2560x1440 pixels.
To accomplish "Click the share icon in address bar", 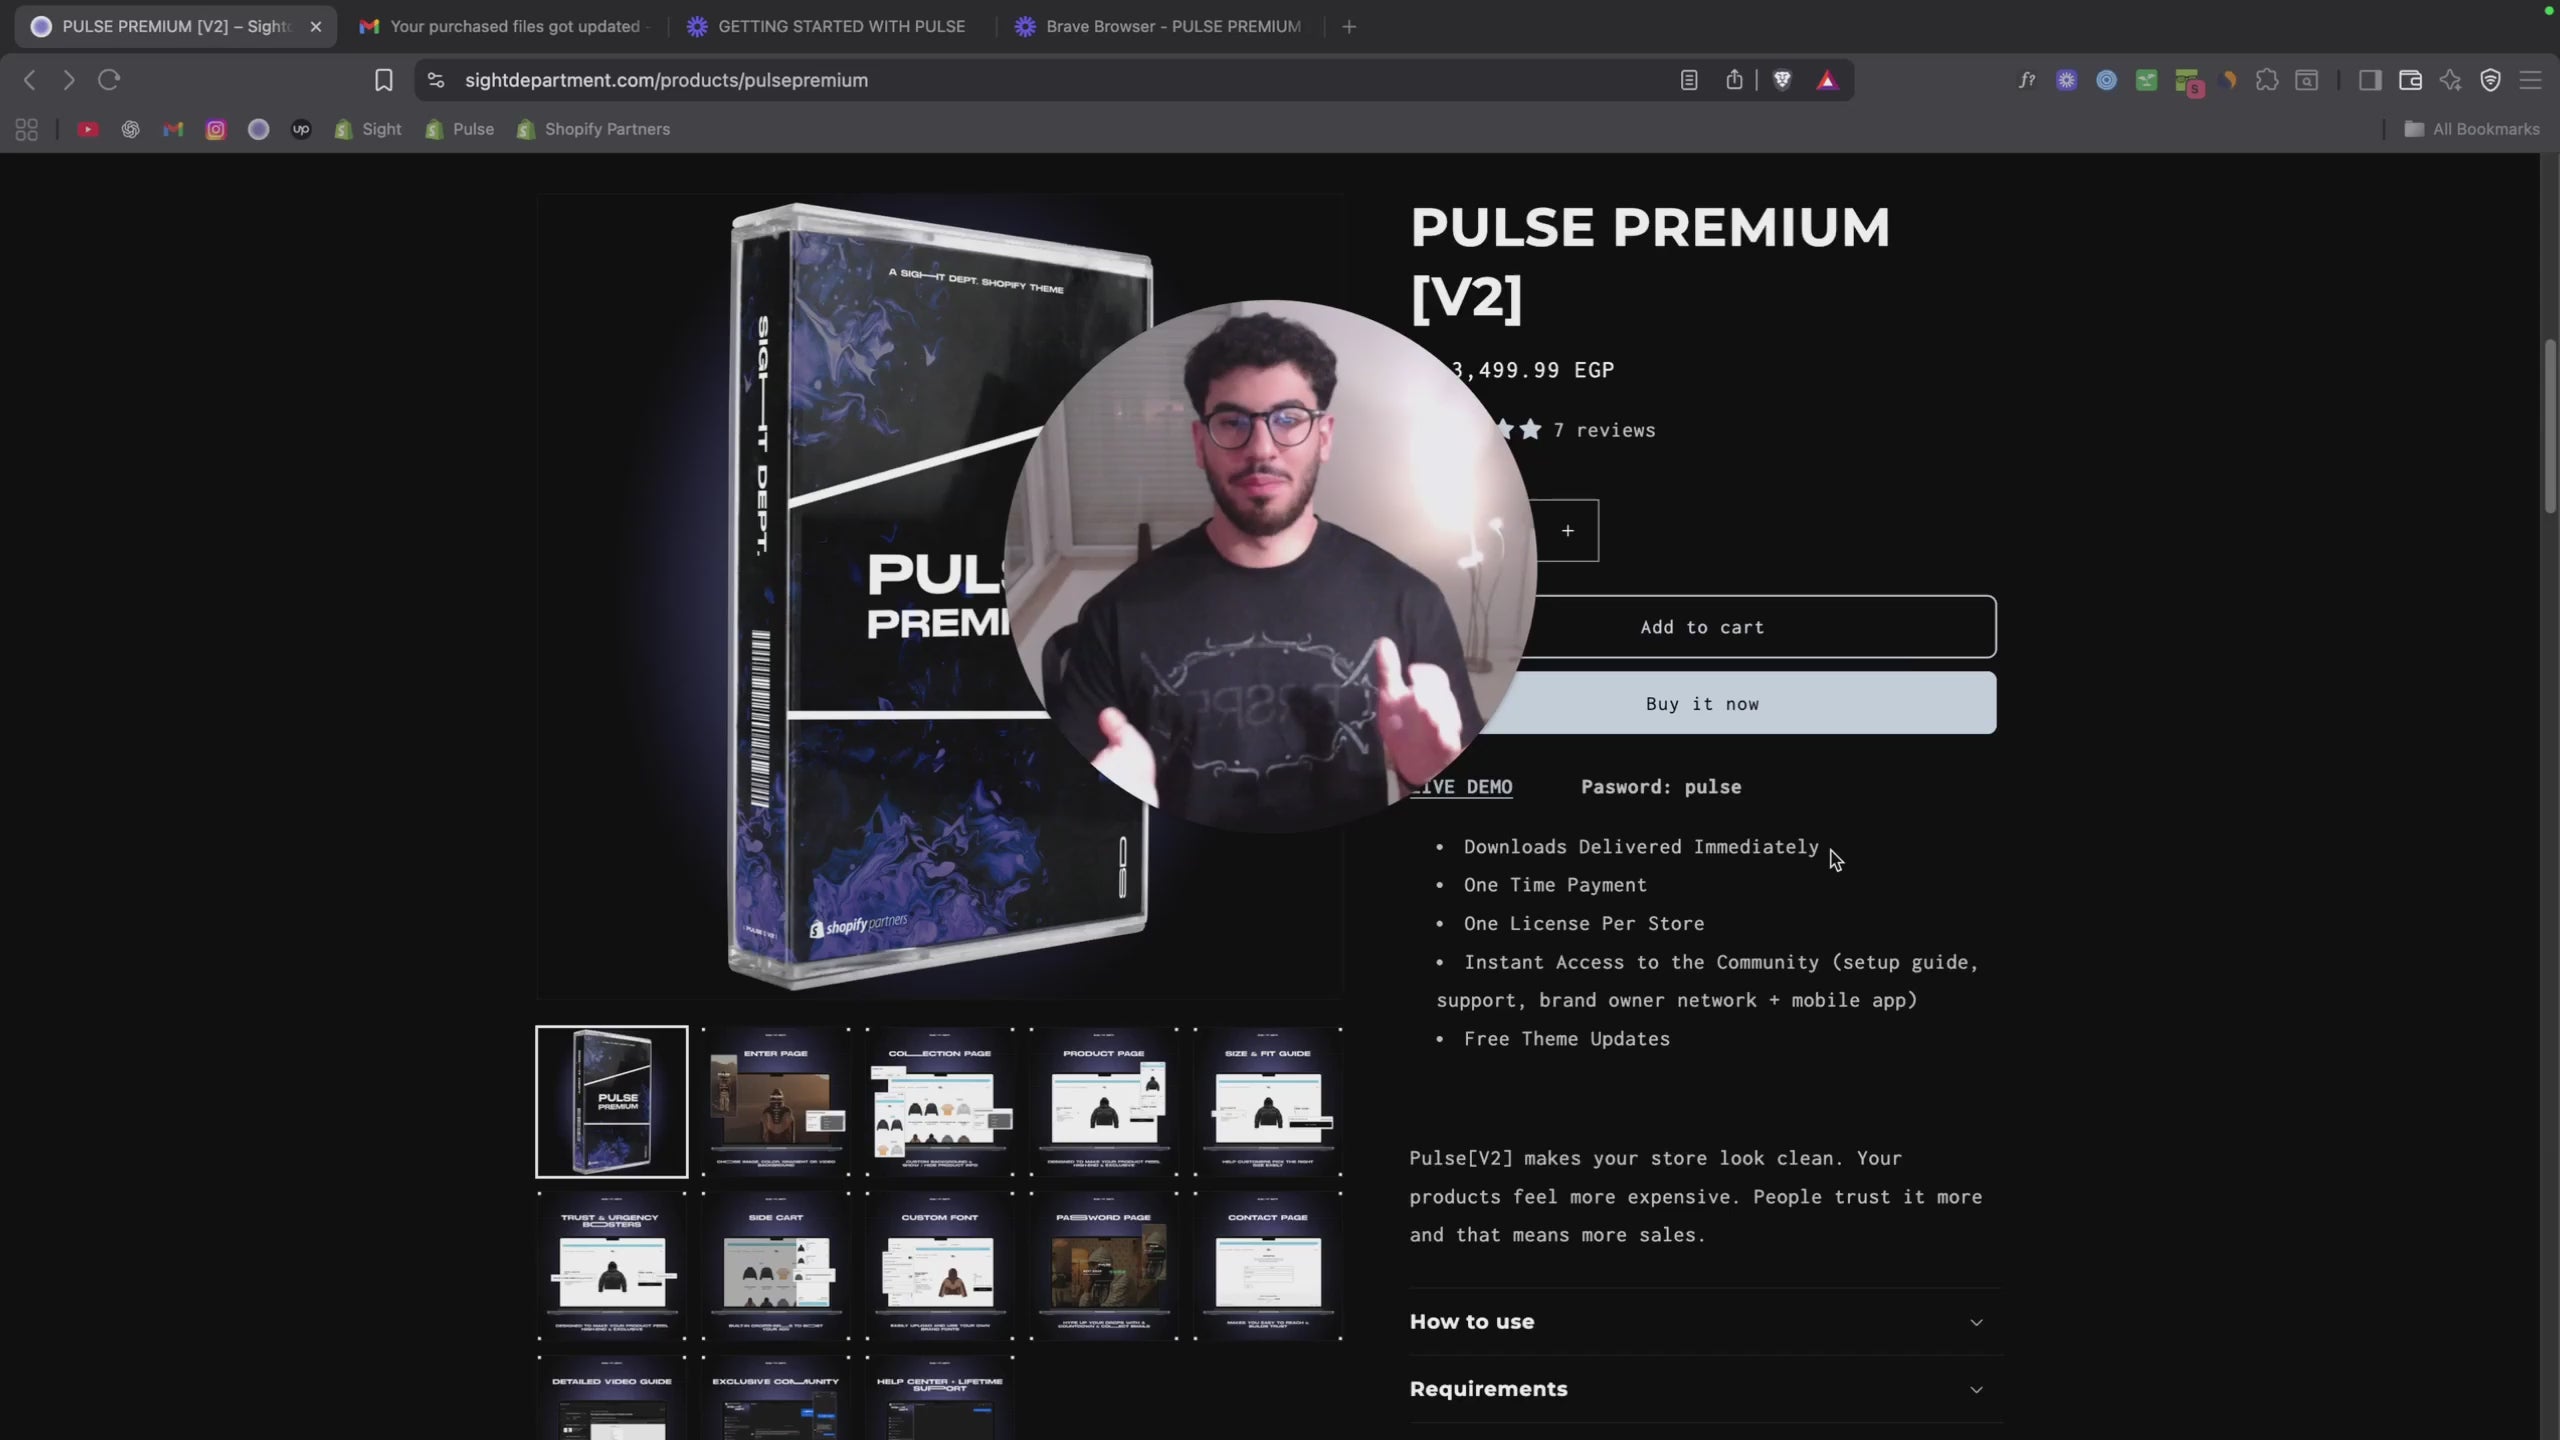I will [x=1734, y=80].
